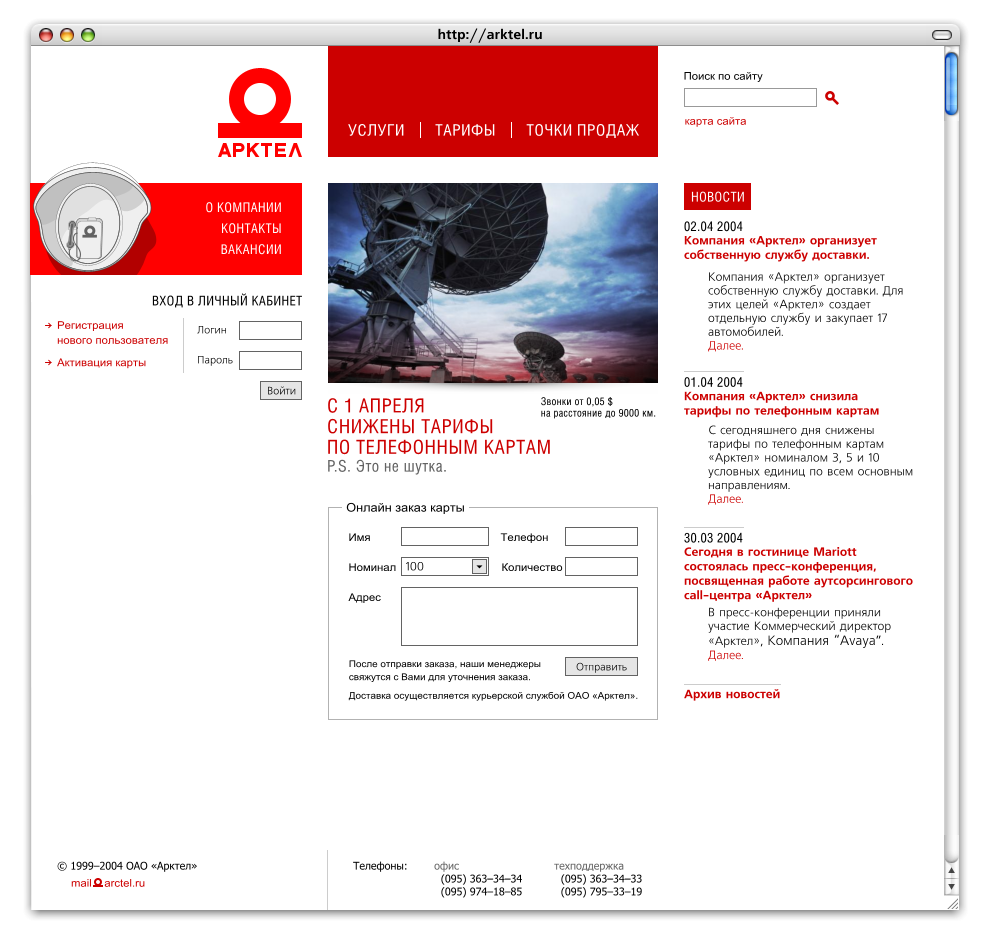Image resolution: width=988 pixels, height=947 pixels.
Task: Click the Отправить button
Action: (601, 667)
